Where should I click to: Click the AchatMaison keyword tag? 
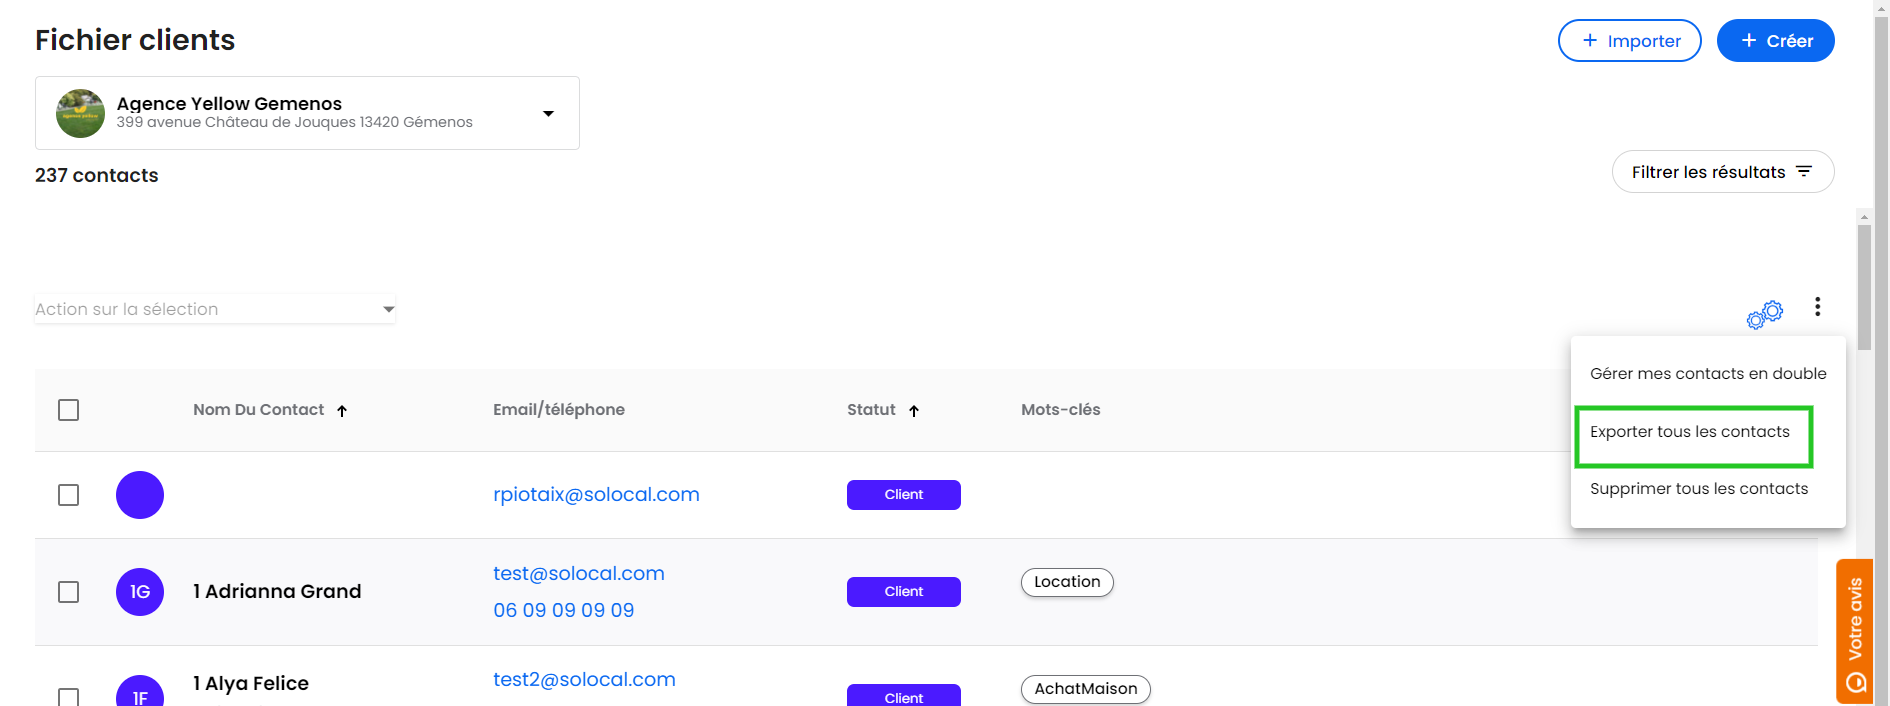click(1086, 689)
